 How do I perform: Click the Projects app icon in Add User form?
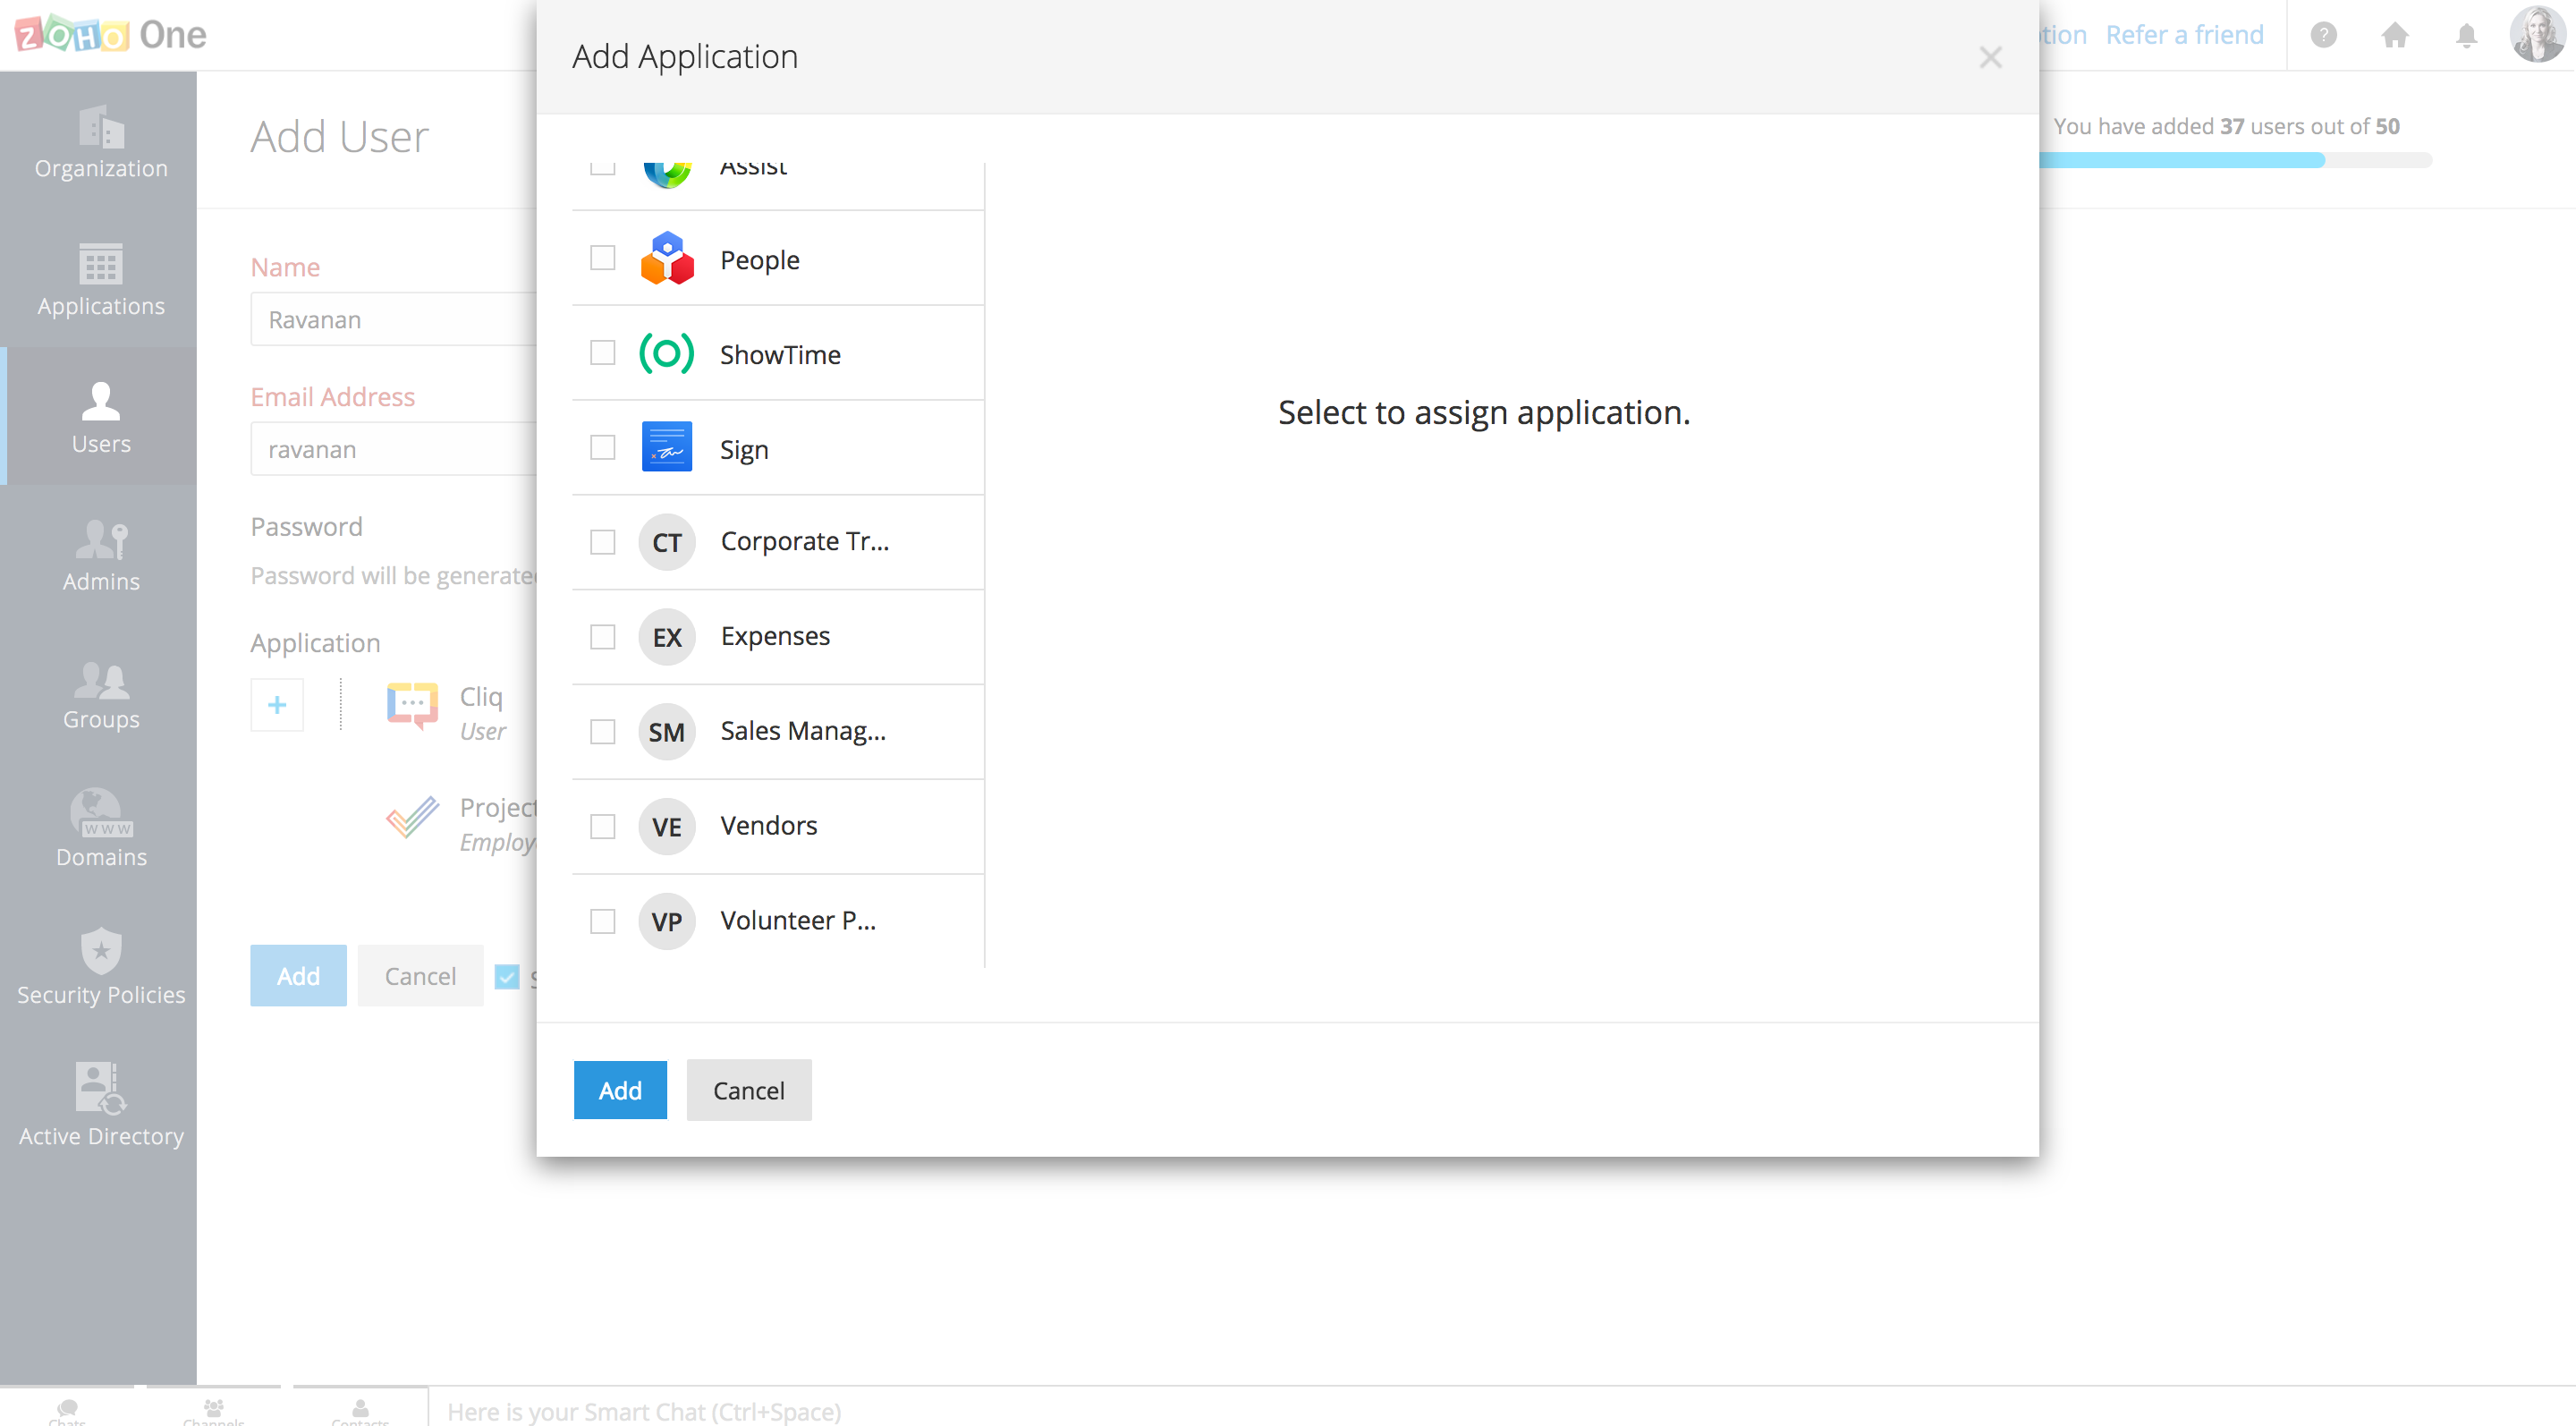(x=412, y=818)
